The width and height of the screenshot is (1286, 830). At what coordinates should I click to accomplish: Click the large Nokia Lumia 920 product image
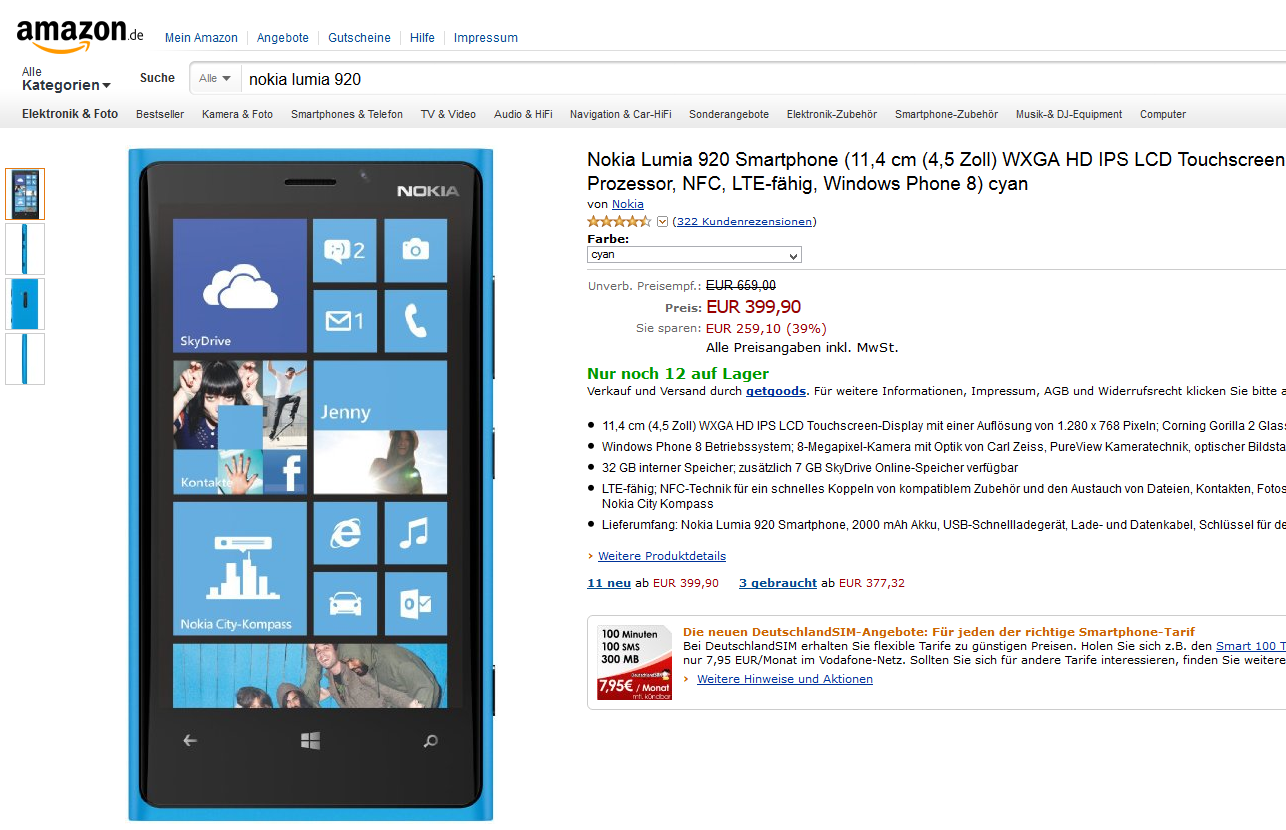(311, 485)
